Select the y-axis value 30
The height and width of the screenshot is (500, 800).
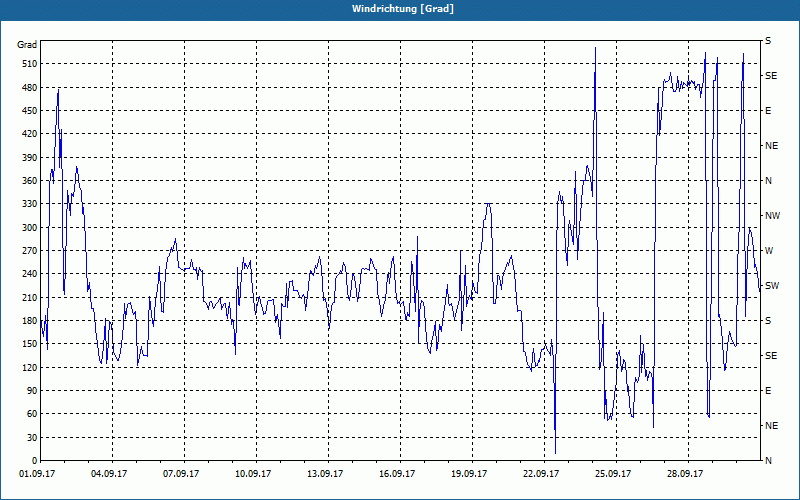point(32,438)
